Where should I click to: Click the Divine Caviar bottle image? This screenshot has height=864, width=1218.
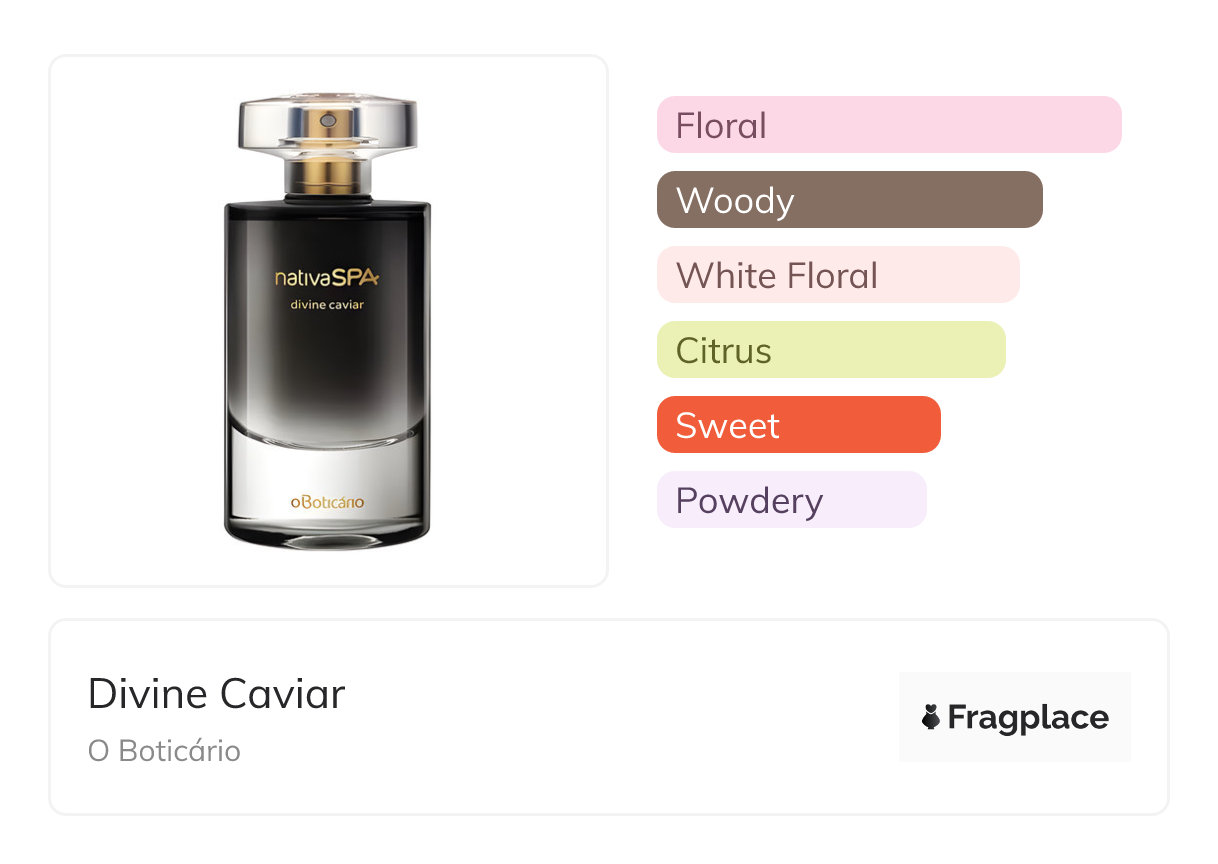(x=328, y=322)
